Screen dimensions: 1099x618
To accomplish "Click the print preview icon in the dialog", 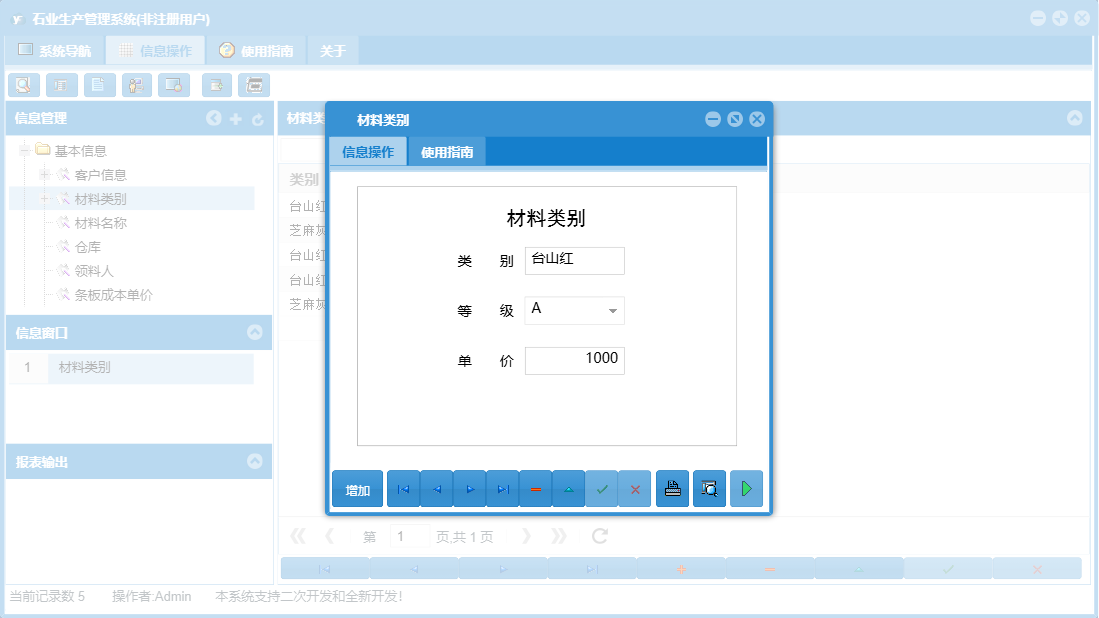I will tap(709, 489).
